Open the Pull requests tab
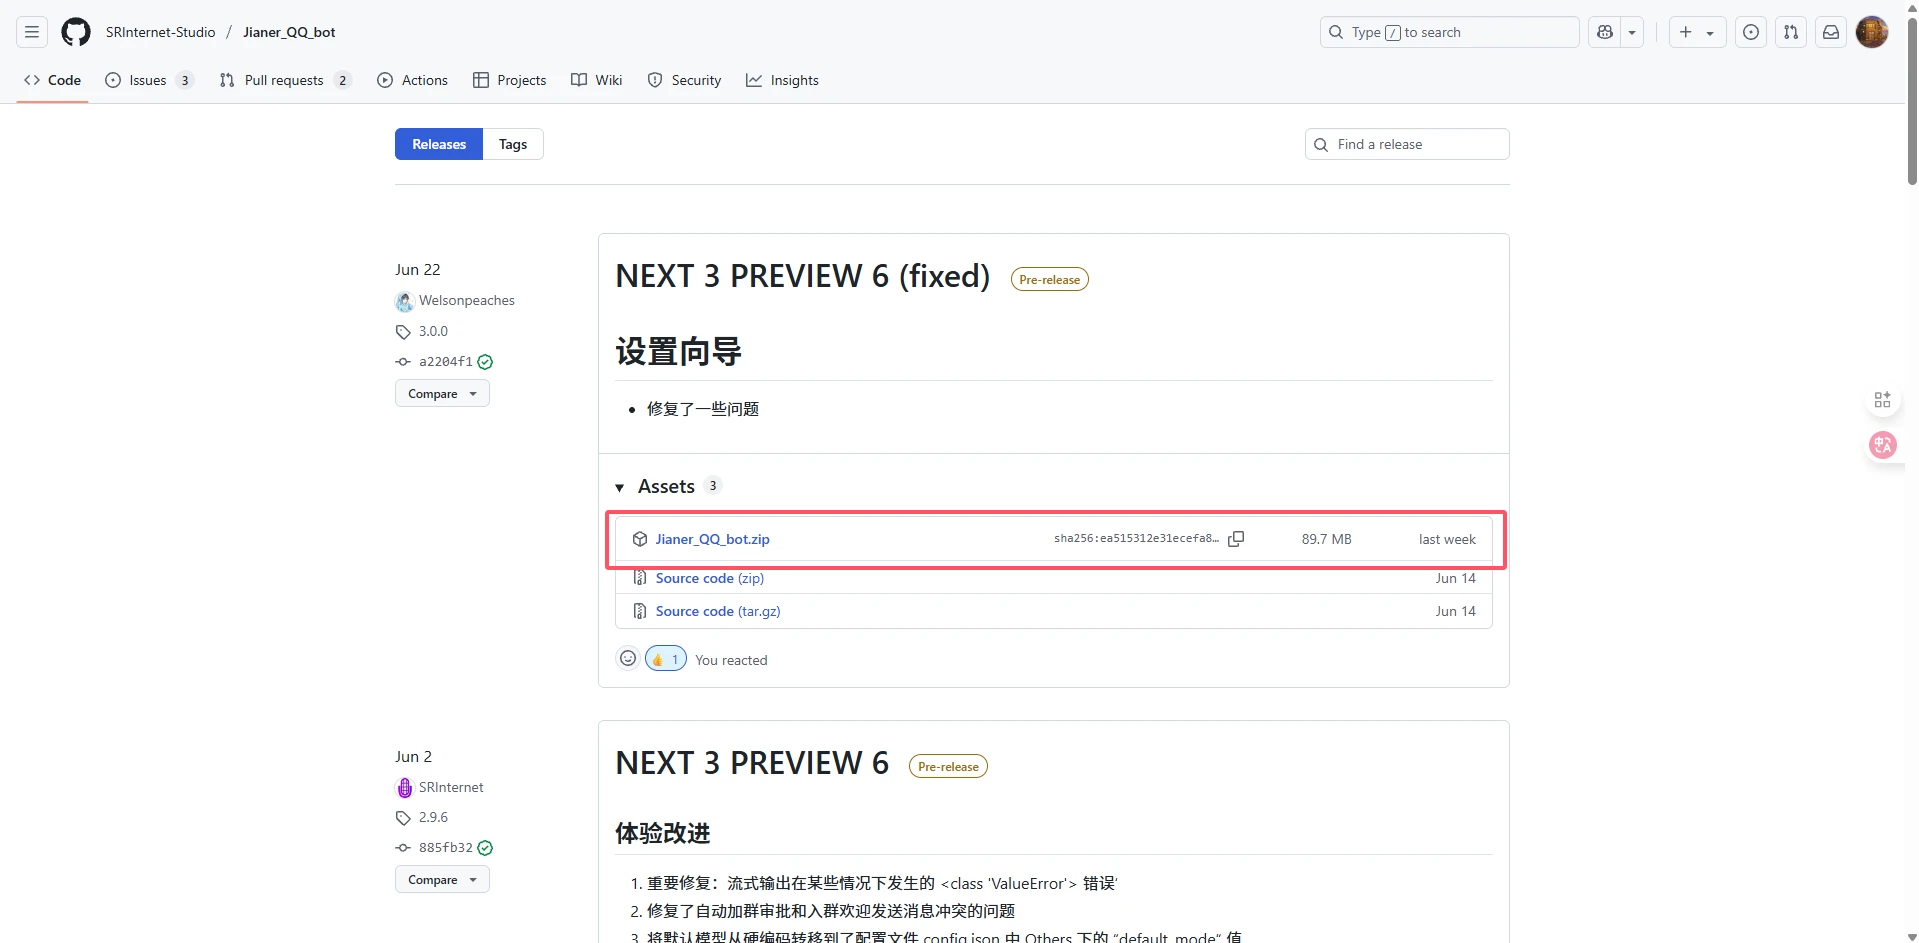The height and width of the screenshot is (943, 1919). coord(285,80)
